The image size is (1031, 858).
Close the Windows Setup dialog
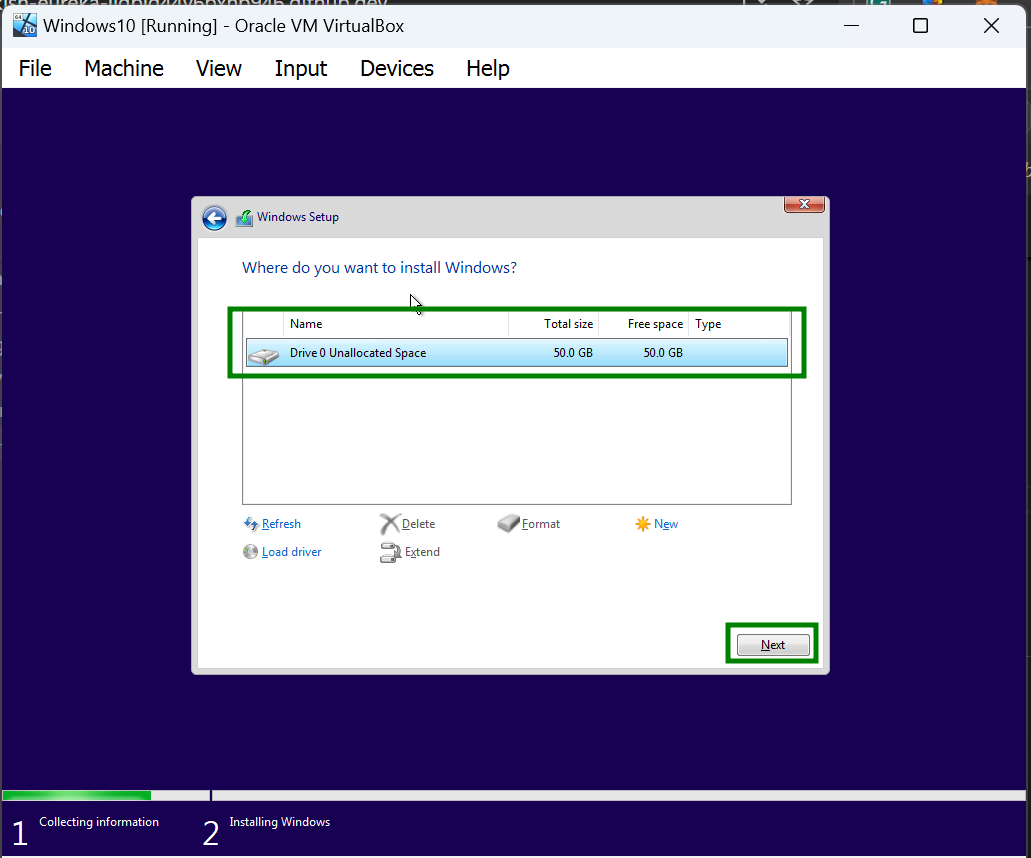[804, 204]
